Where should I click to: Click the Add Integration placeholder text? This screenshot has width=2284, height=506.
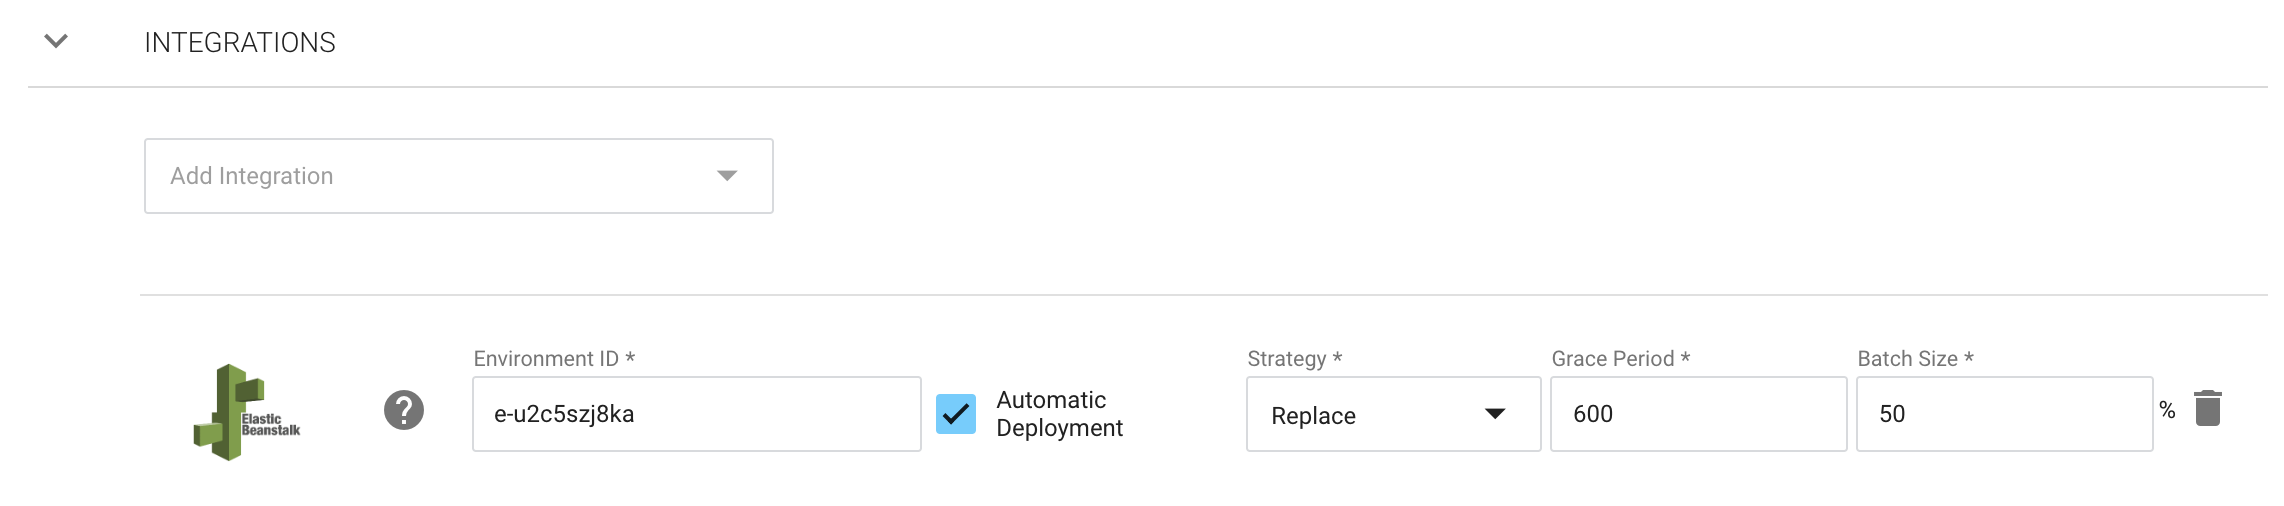tap(252, 176)
